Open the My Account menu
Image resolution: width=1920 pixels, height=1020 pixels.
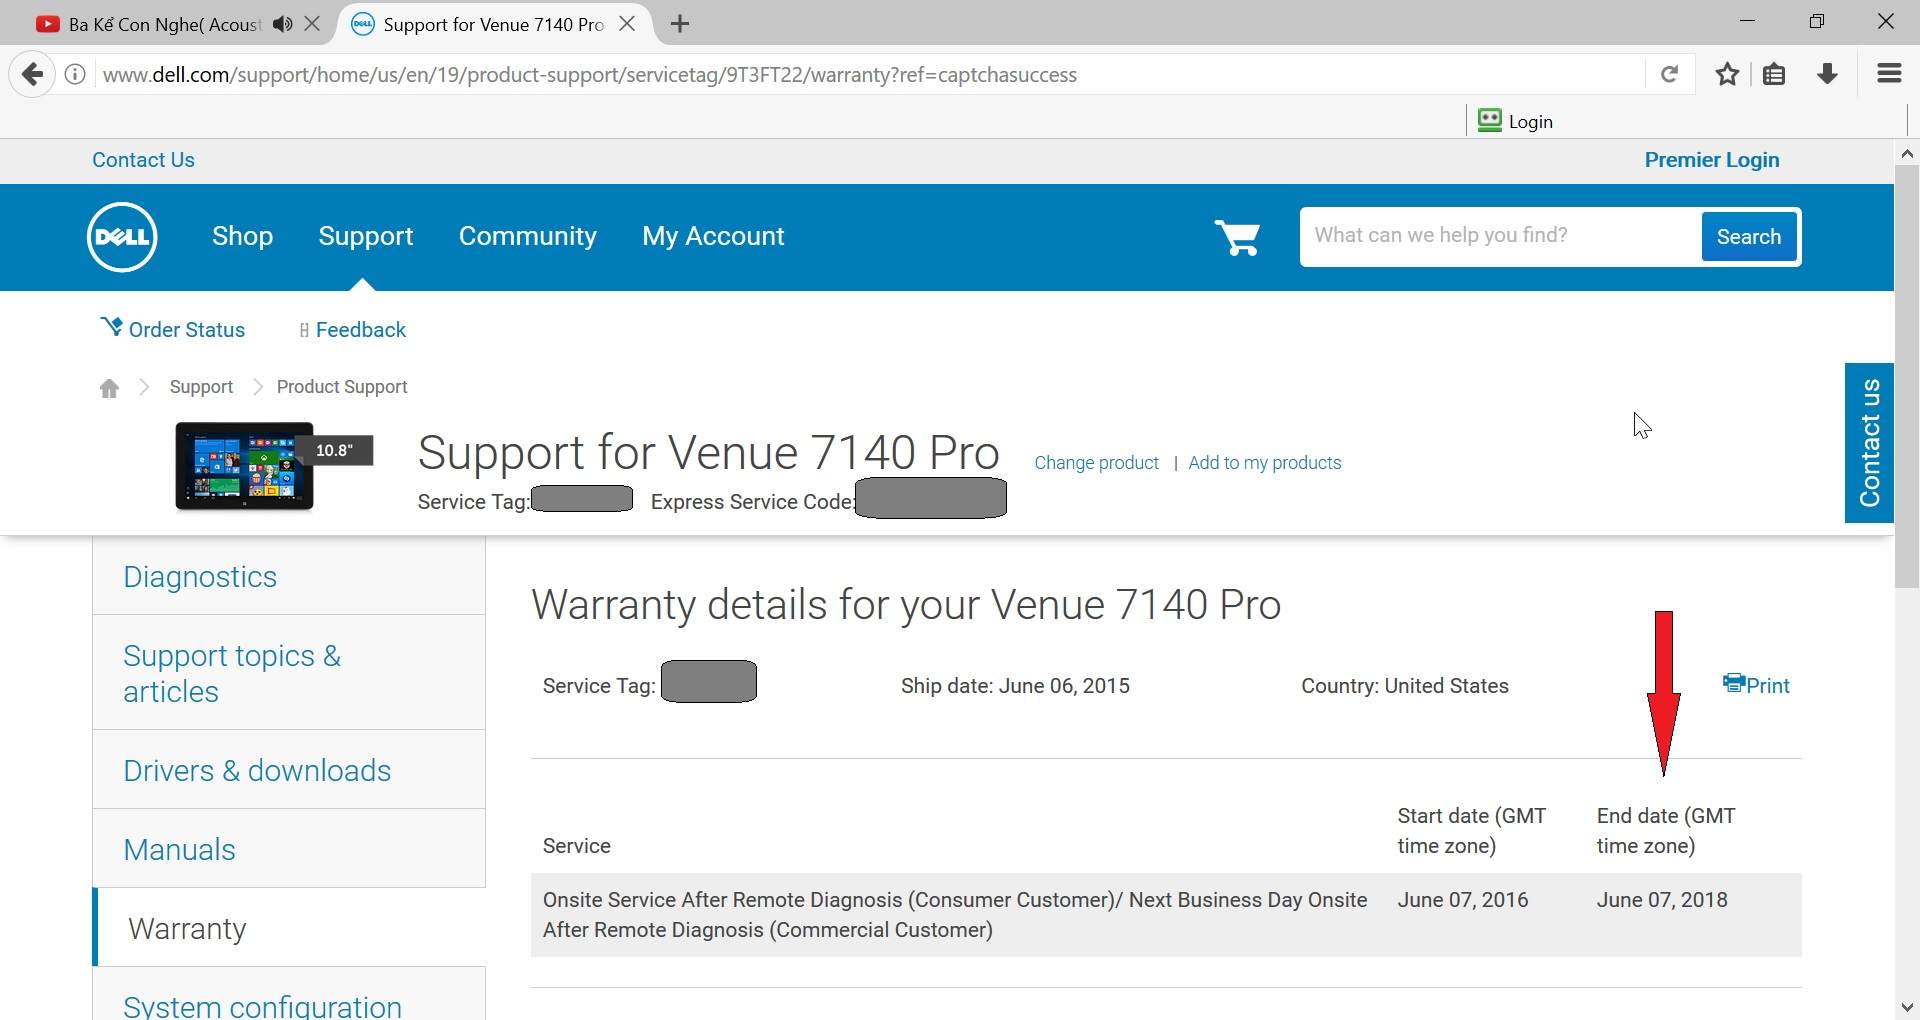713,236
